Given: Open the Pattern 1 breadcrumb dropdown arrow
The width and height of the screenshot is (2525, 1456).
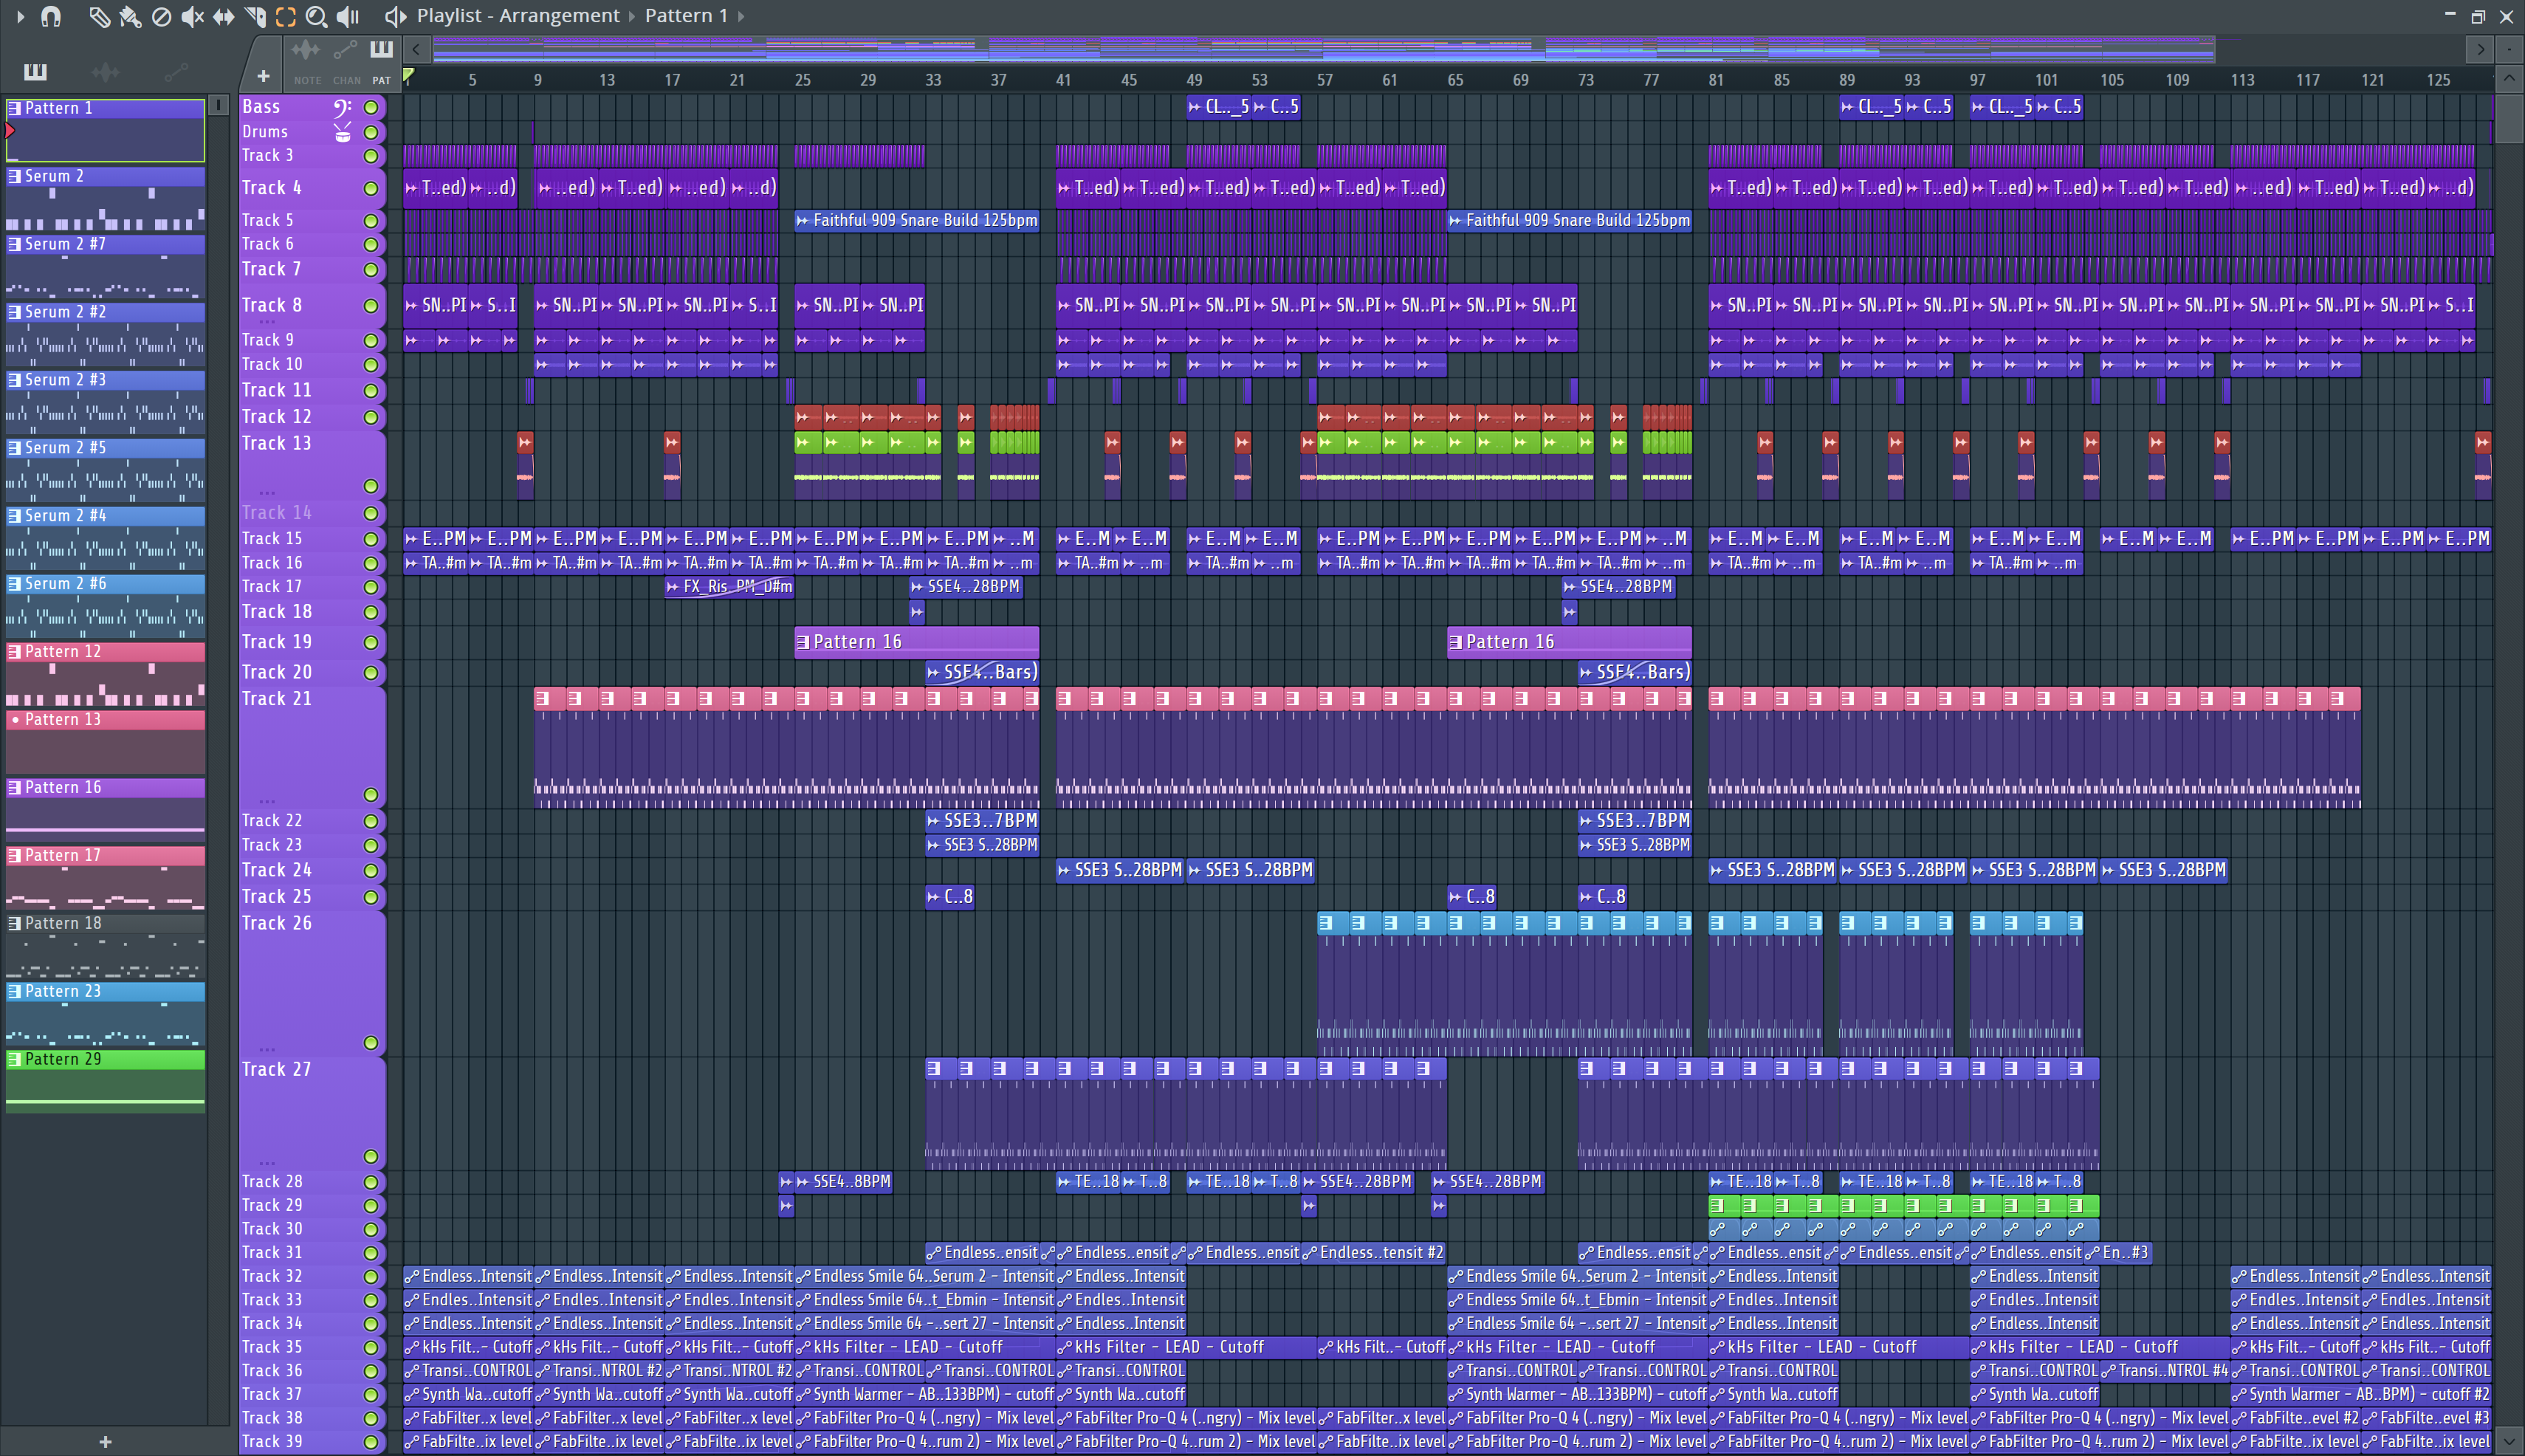Looking at the screenshot, I should tap(740, 16).
